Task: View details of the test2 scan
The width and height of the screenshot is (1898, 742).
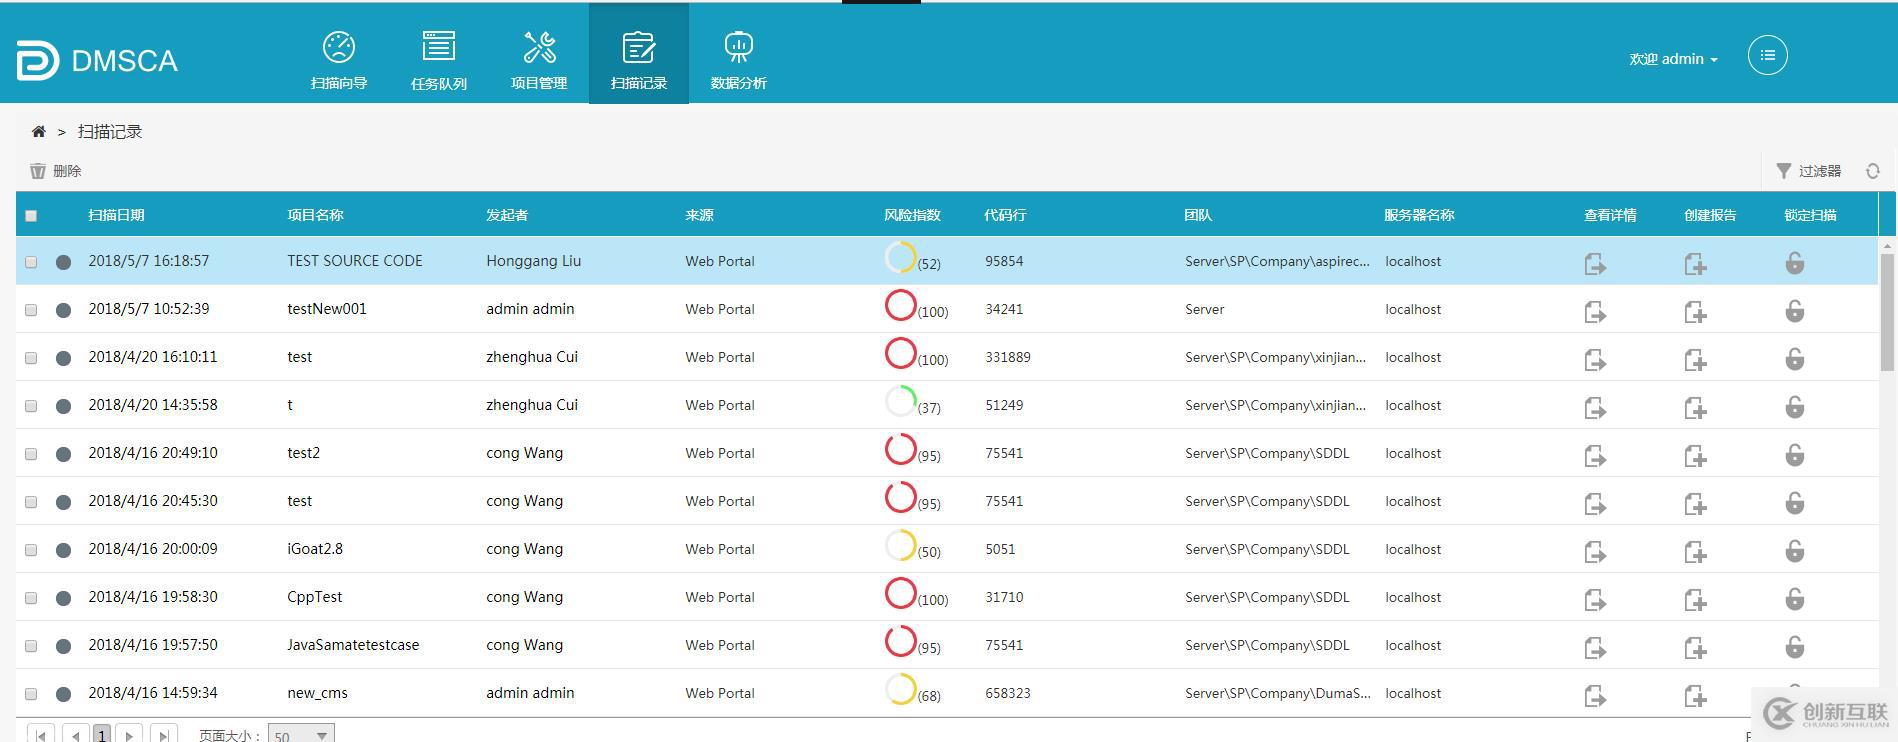Action: click(1595, 456)
